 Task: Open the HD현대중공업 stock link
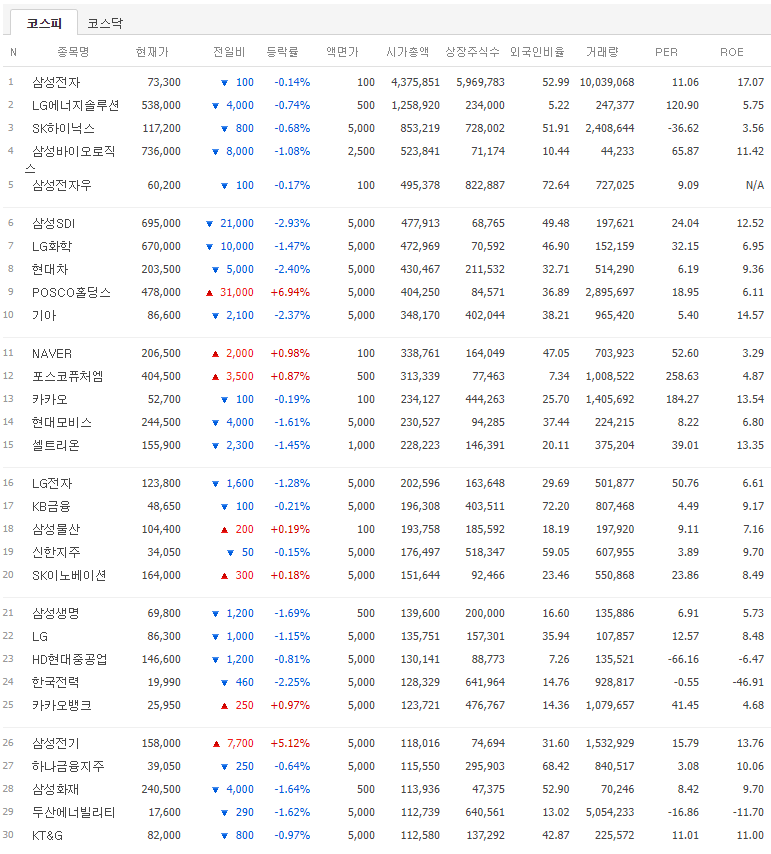[x=70, y=659]
